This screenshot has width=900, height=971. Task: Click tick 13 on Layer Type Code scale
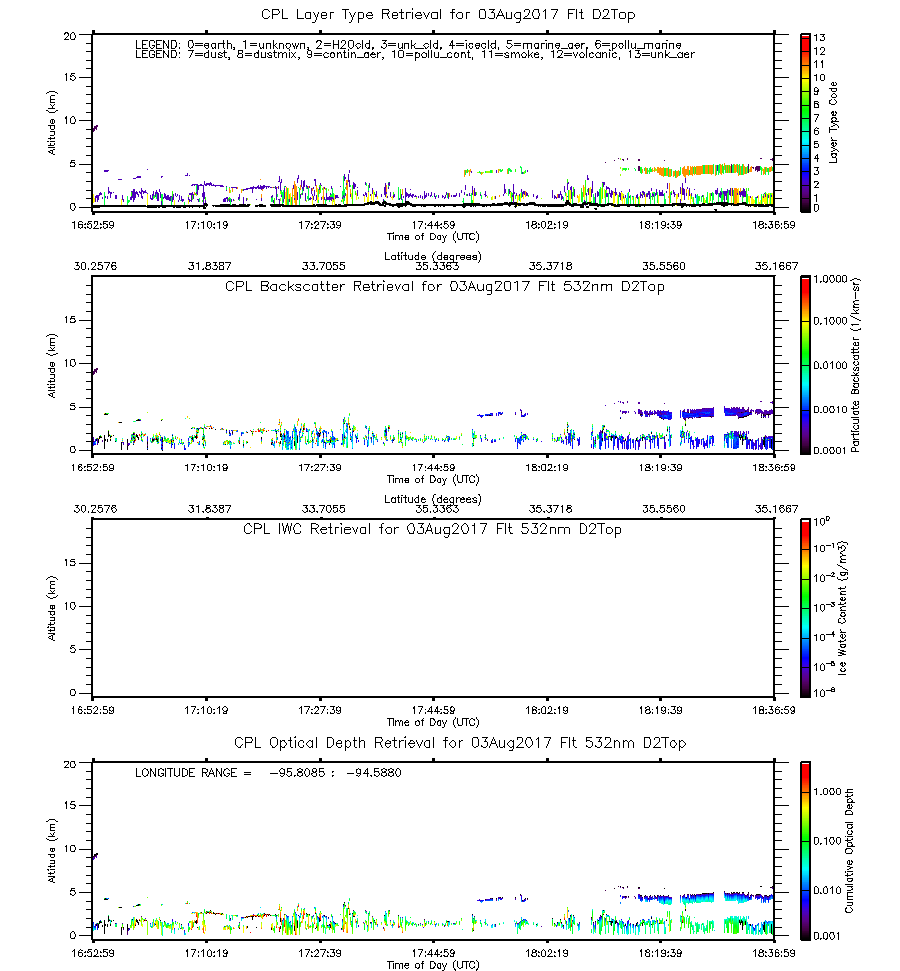click(819, 38)
